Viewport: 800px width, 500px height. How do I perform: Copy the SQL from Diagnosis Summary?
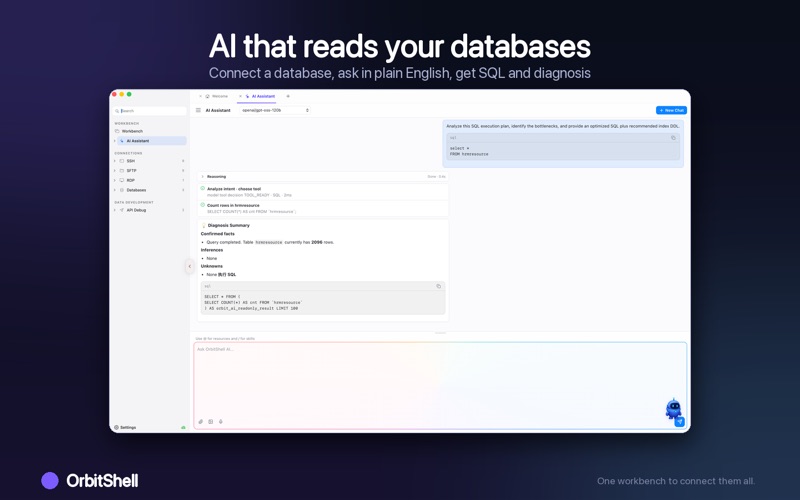[438, 286]
